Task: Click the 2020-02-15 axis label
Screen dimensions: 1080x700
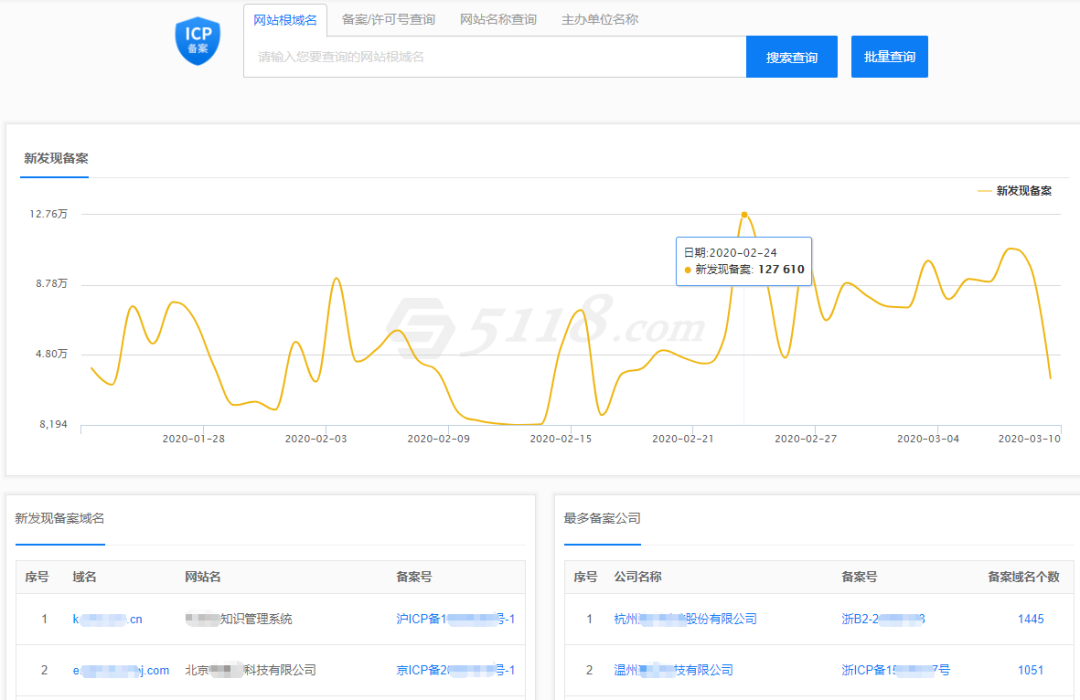Action: (561, 438)
